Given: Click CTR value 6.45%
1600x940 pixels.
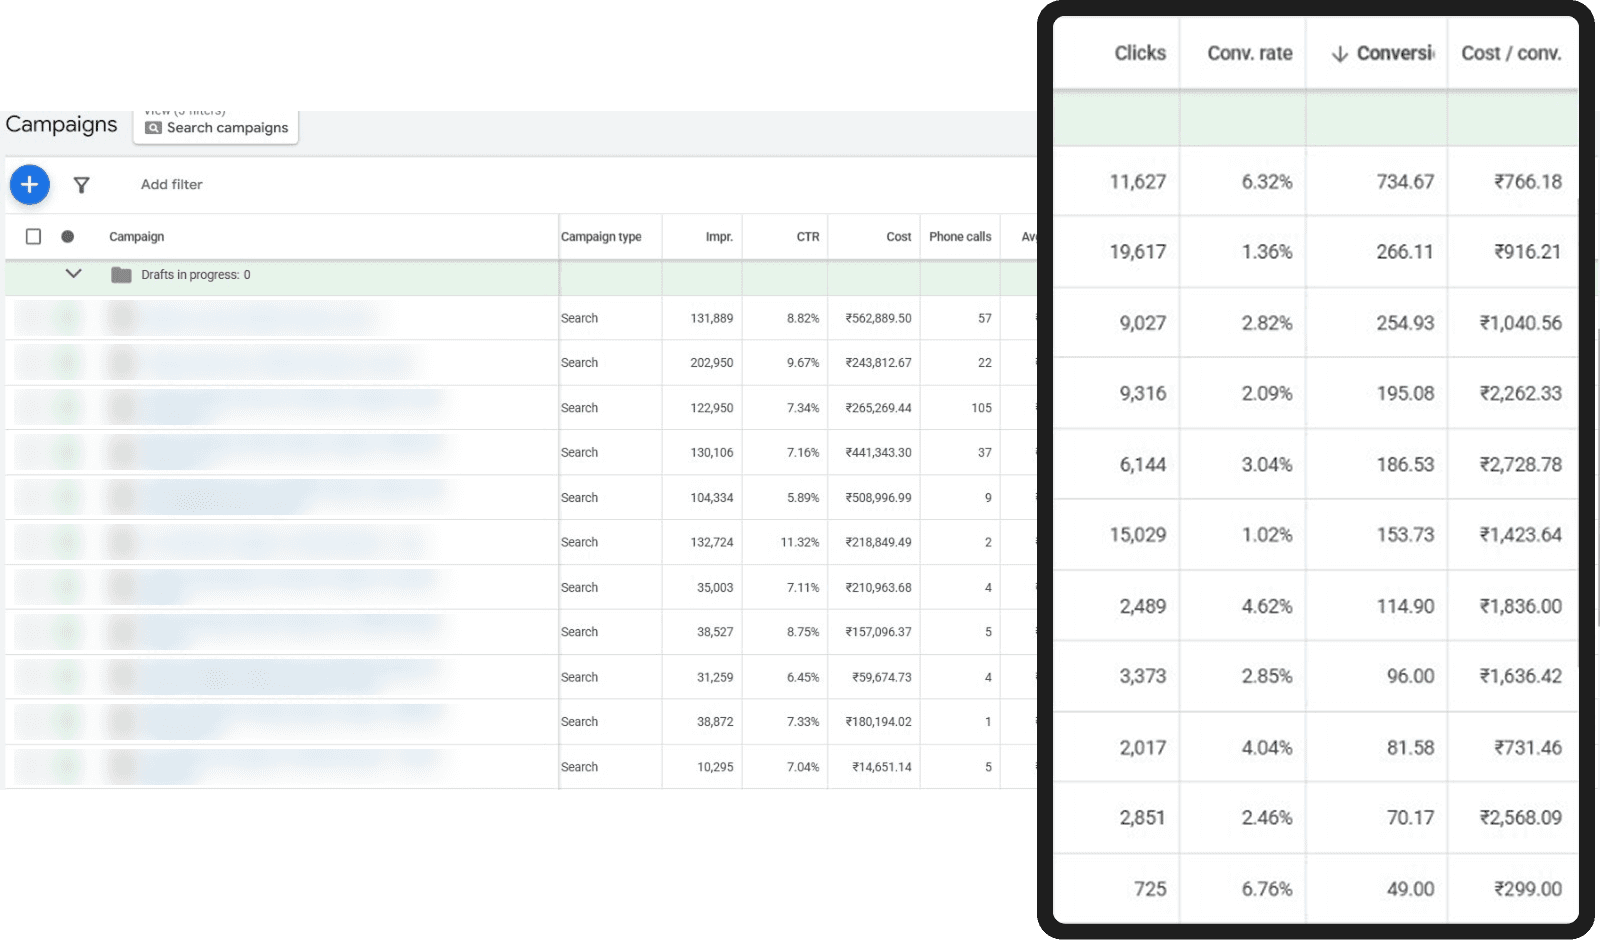Looking at the screenshot, I should [803, 677].
